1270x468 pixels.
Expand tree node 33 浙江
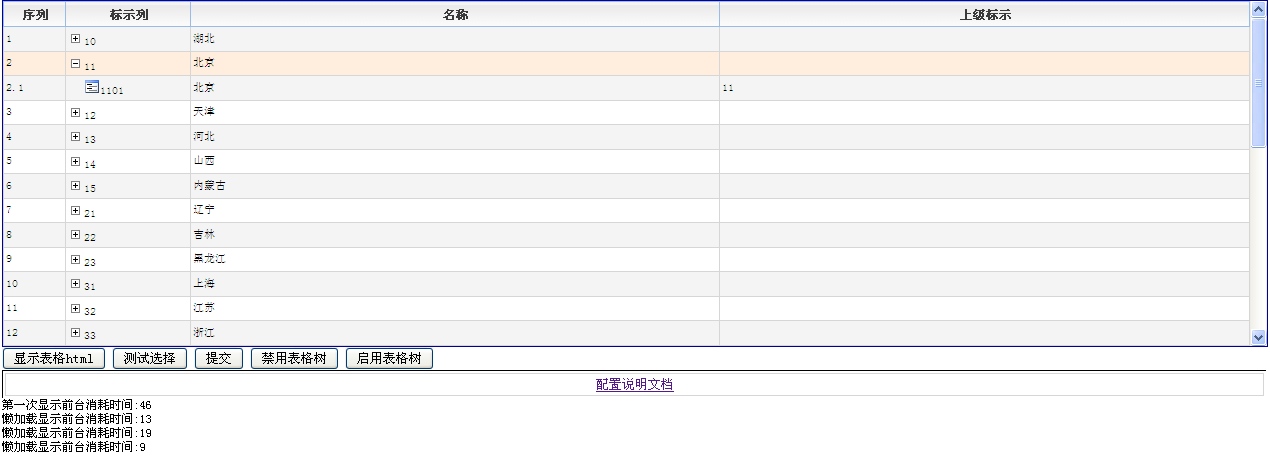[76, 332]
